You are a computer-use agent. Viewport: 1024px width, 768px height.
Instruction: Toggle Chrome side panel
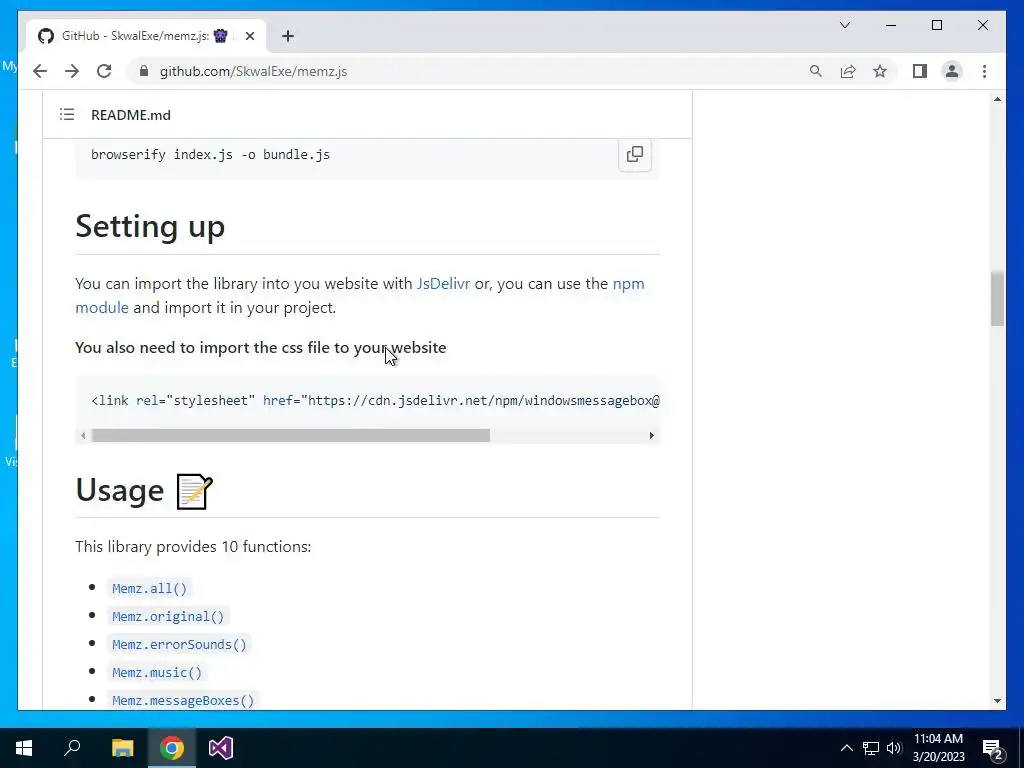click(x=920, y=71)
